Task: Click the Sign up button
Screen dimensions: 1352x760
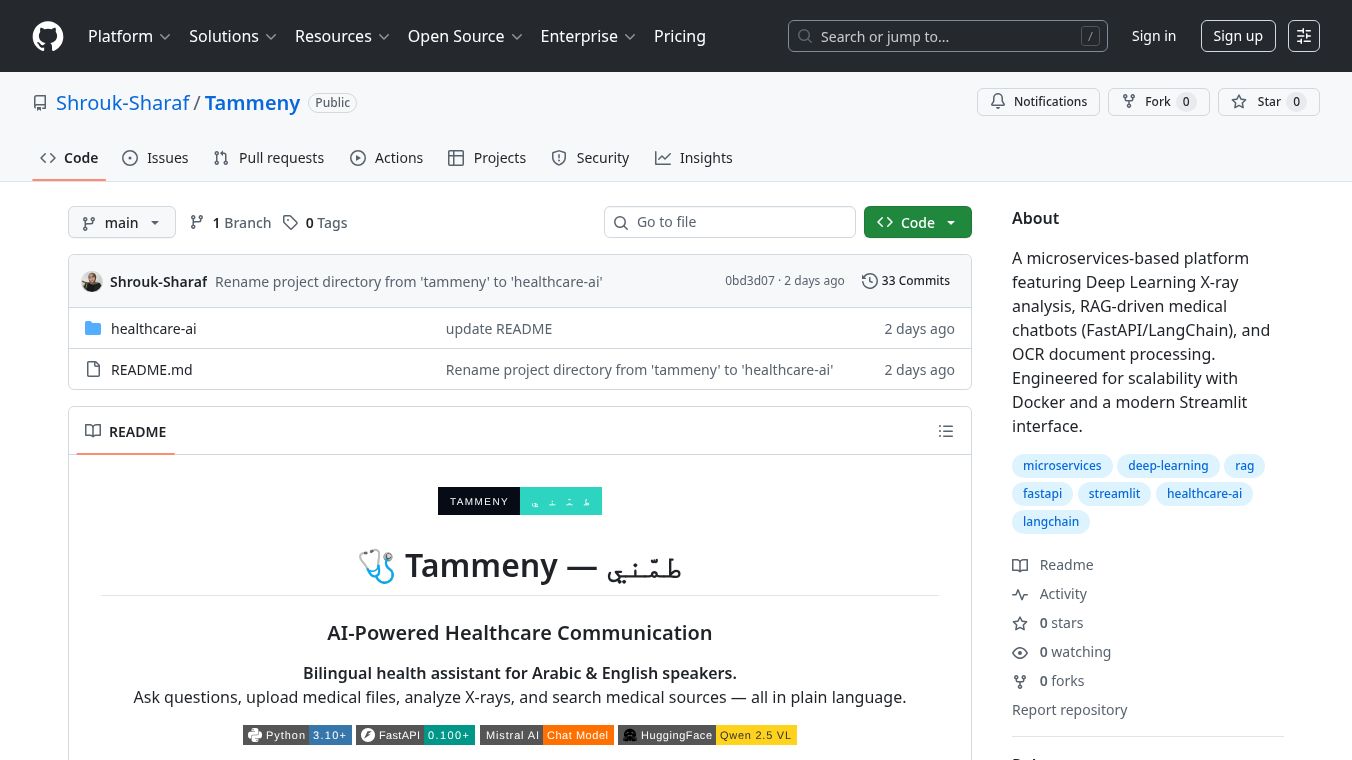Action: coord(1238,35)
